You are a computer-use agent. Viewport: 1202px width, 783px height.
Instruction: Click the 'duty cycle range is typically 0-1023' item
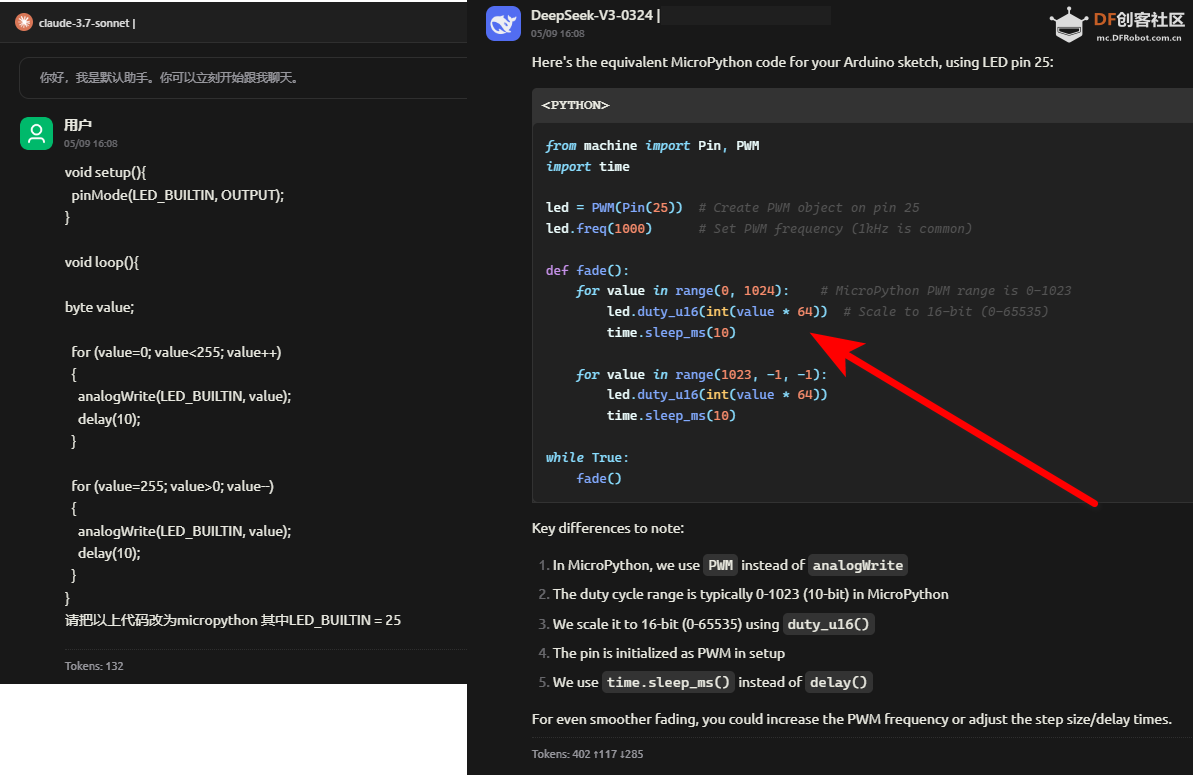click(x=751, y=594)
